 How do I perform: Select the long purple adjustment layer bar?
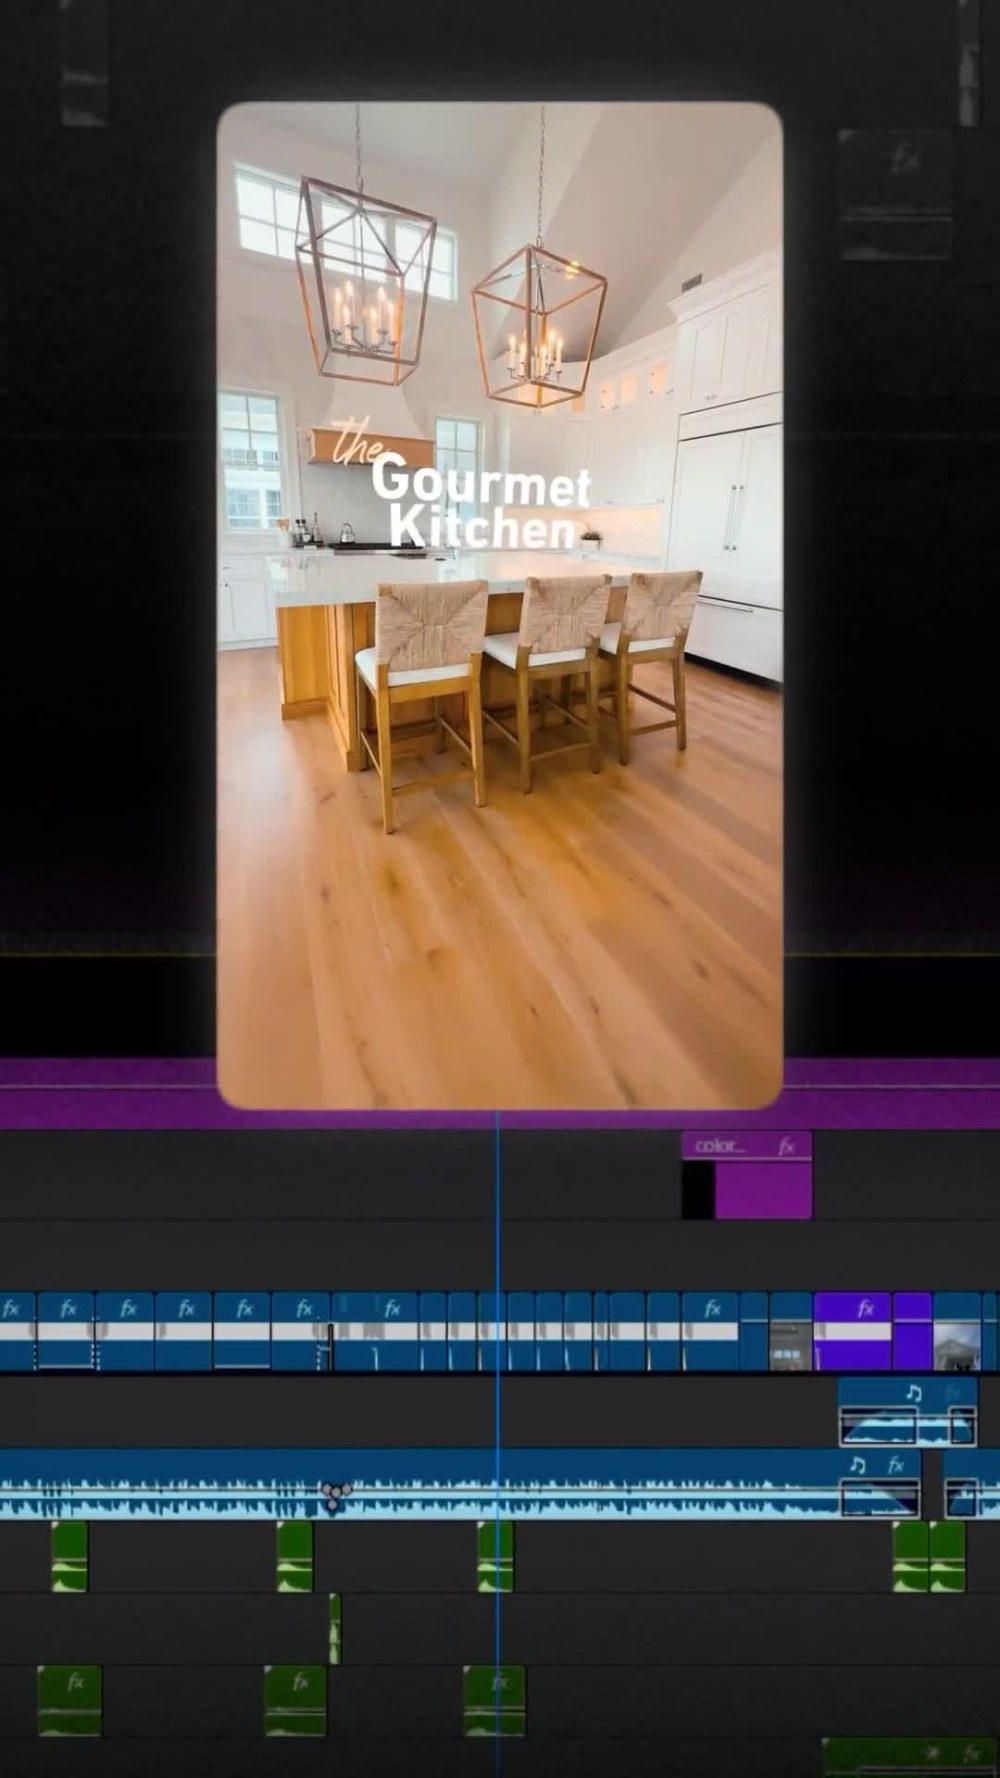500,1095
